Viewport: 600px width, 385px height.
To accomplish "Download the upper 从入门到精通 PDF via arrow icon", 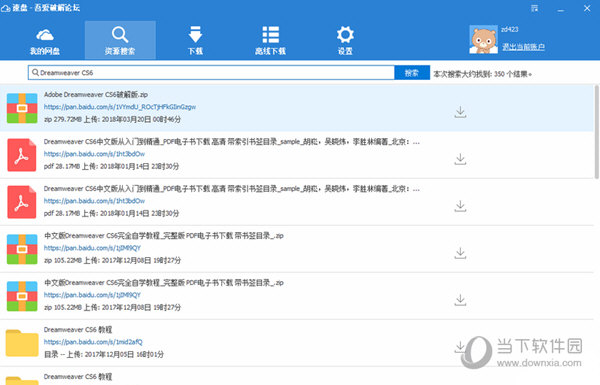I will coord(460,159).
